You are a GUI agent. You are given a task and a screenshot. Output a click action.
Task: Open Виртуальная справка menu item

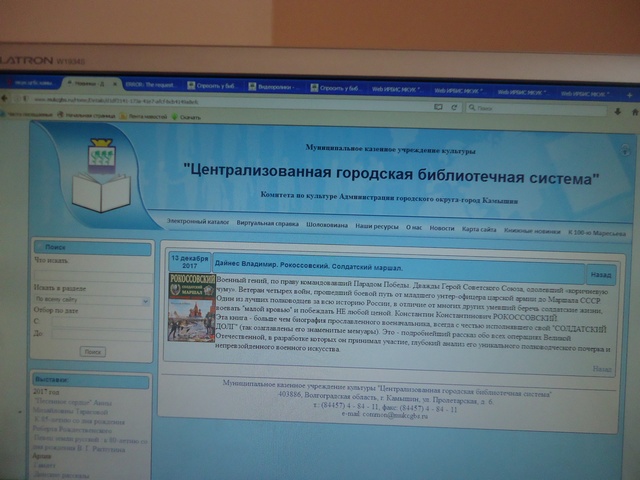point(267,224)
